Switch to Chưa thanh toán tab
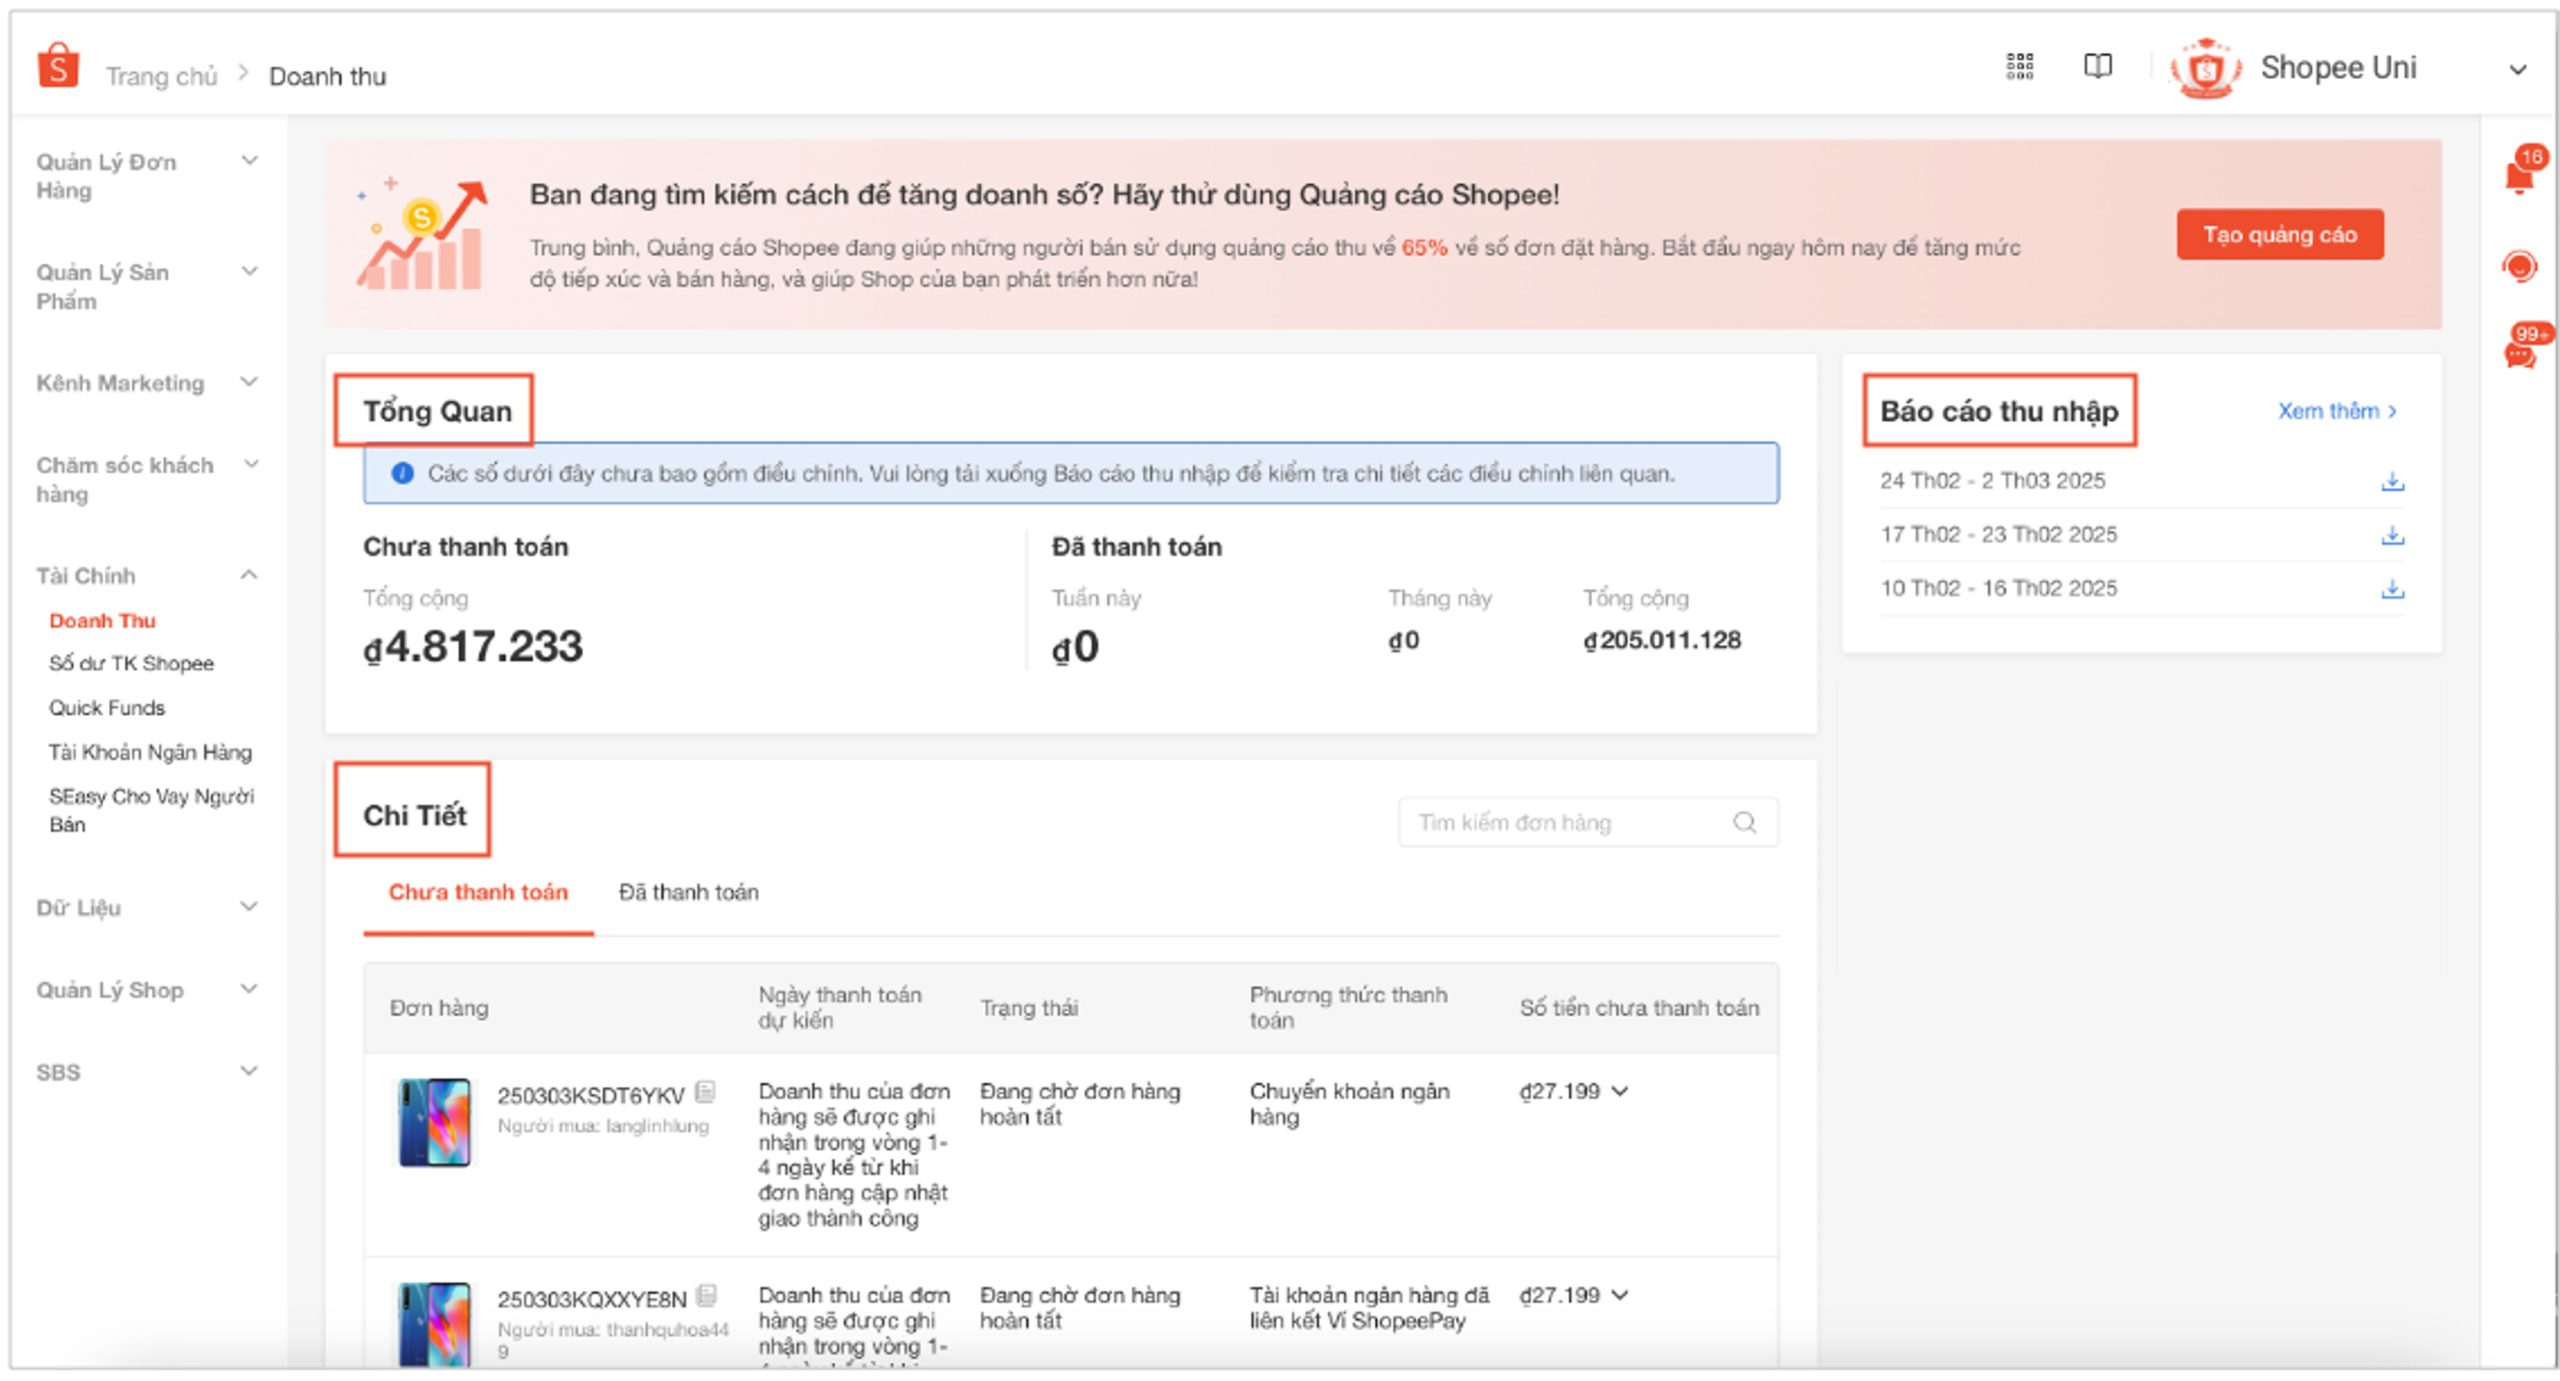Image resolution: width=2560 pixels, height=1381 pixels. [478, 892]
